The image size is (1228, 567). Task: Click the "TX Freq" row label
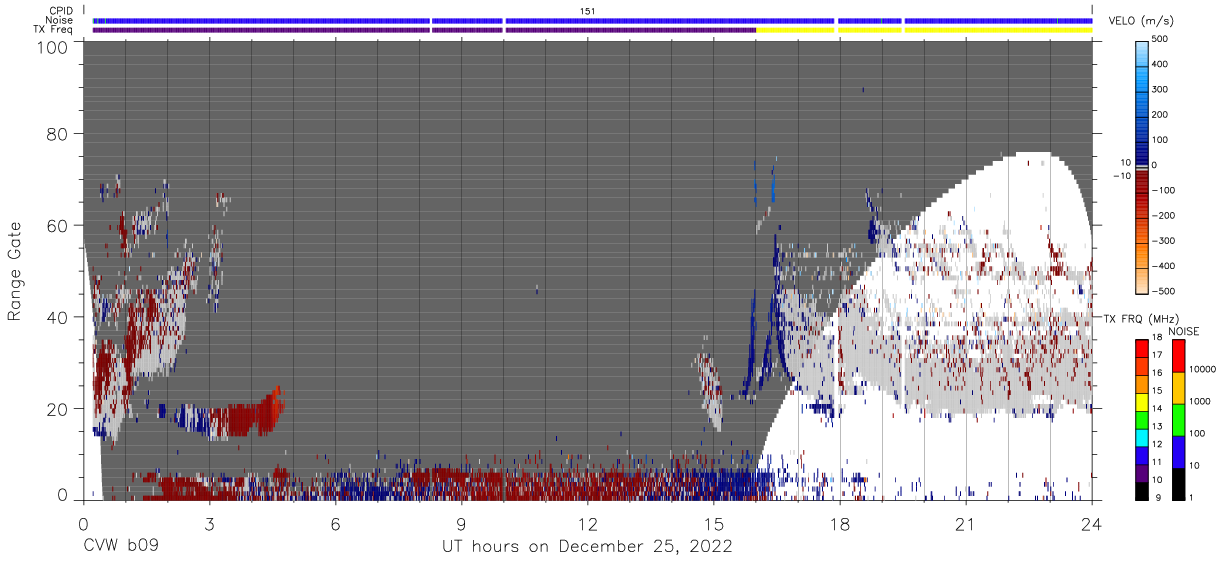(x=55, y=30)
